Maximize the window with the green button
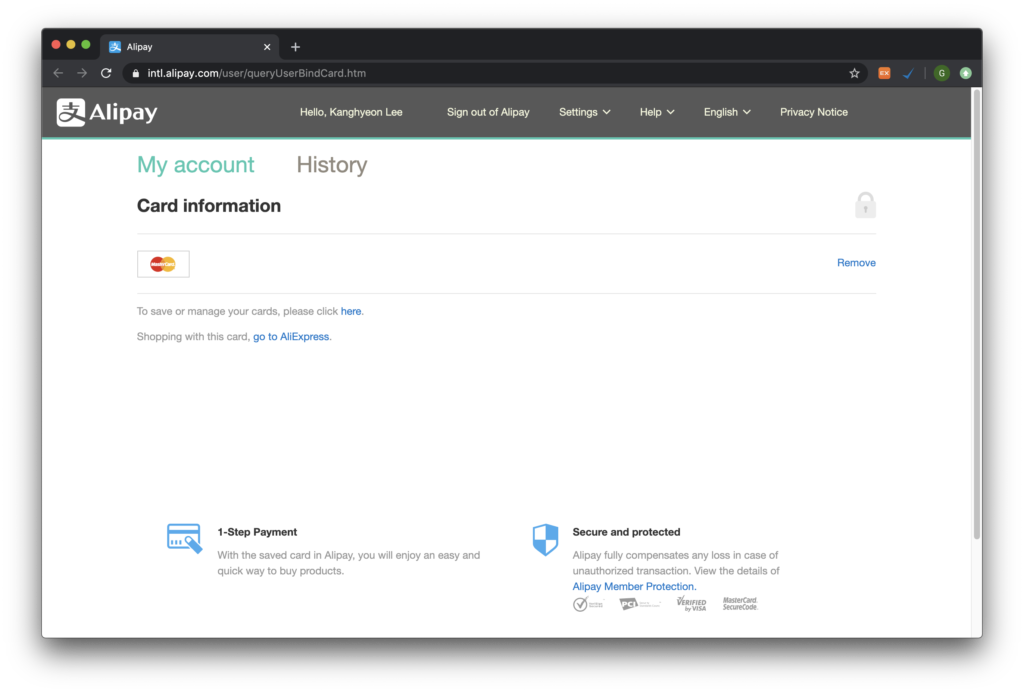 coord(86,45)
